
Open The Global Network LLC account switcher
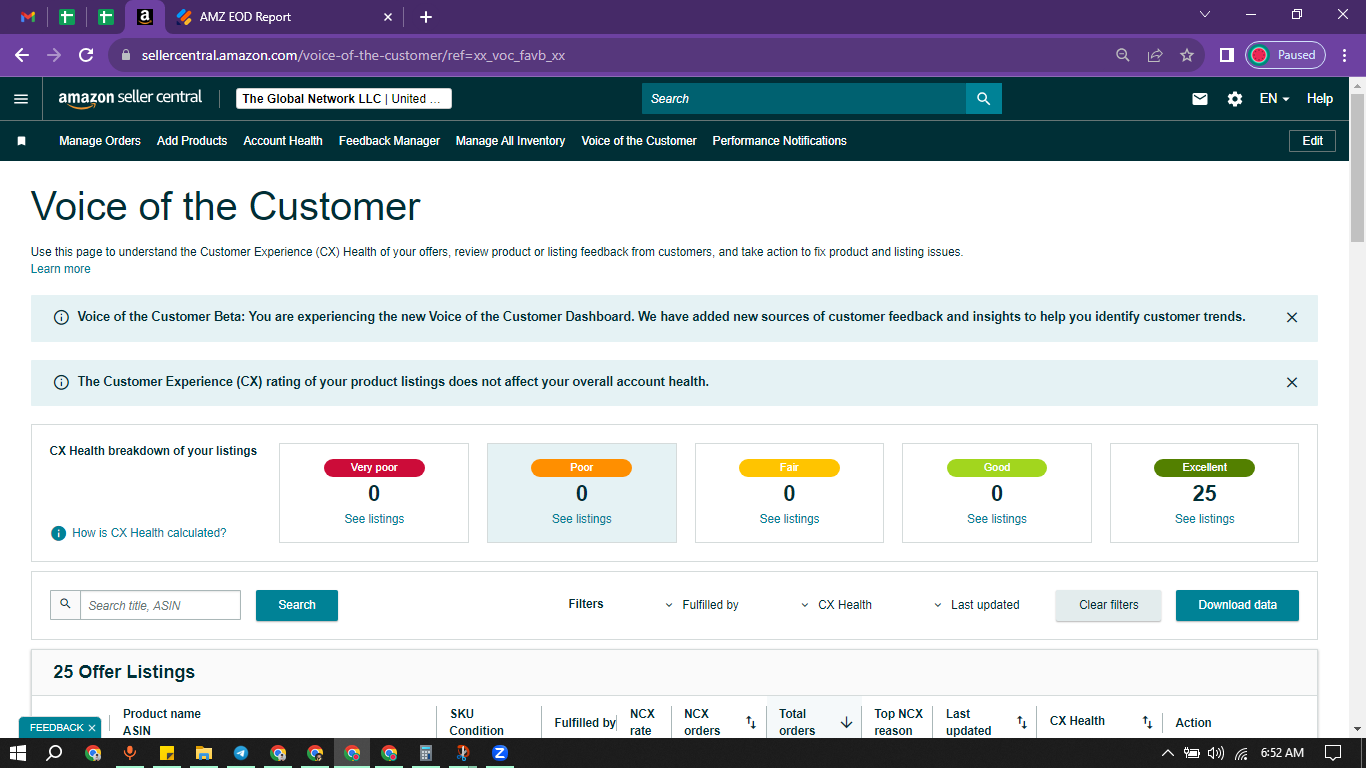click(x=344, y=99)
